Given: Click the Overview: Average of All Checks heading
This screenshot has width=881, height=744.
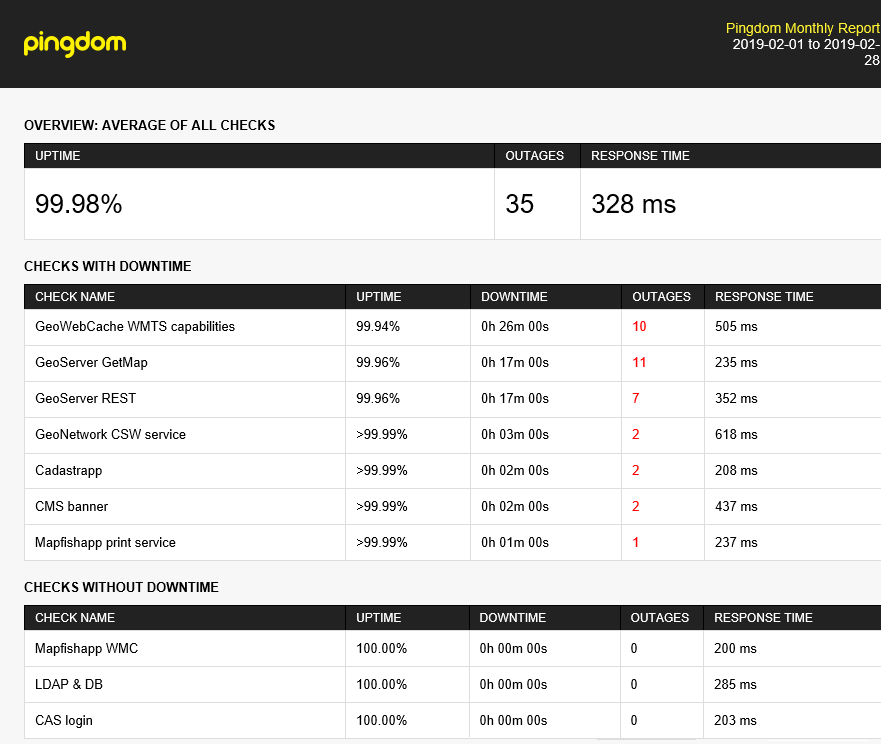Looking at the screenshot, I should point(149,125).
